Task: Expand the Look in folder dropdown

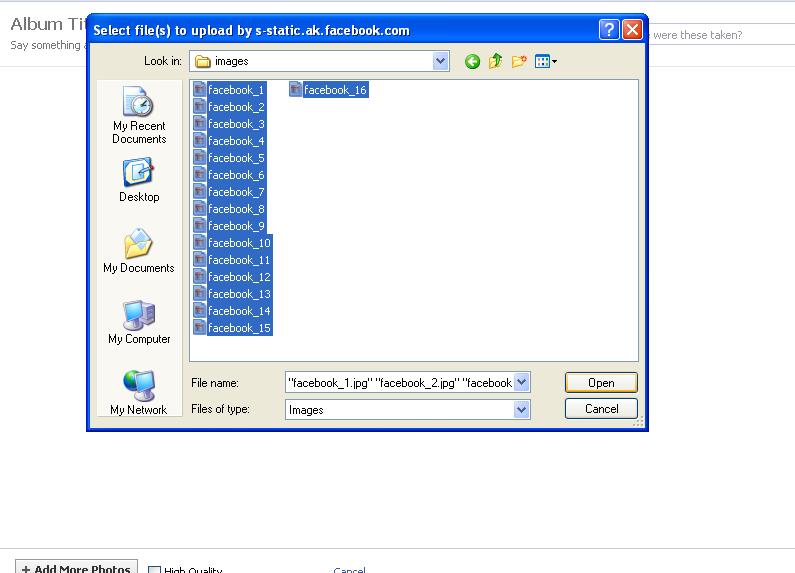Action: coord(440,61)
